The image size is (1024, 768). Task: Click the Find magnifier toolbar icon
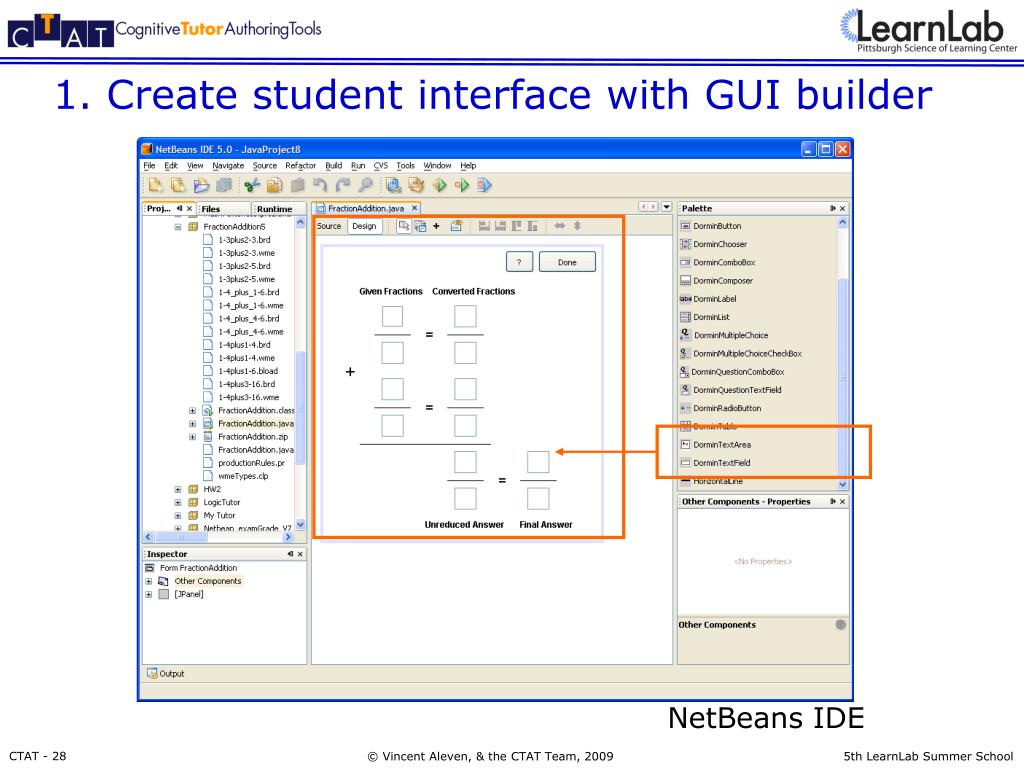point(366,185)
